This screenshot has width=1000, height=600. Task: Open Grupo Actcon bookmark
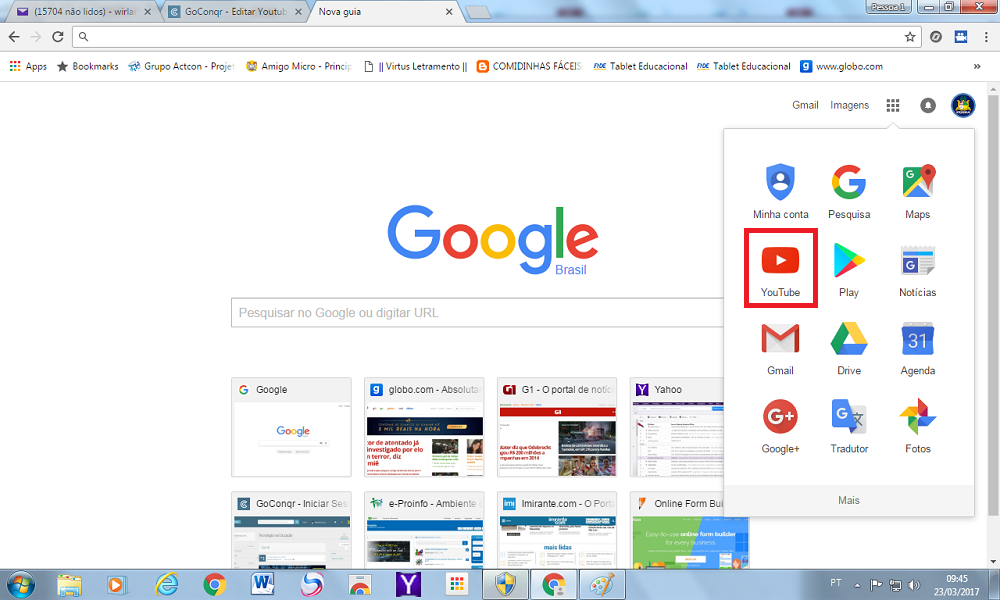[x=181, y=66]
